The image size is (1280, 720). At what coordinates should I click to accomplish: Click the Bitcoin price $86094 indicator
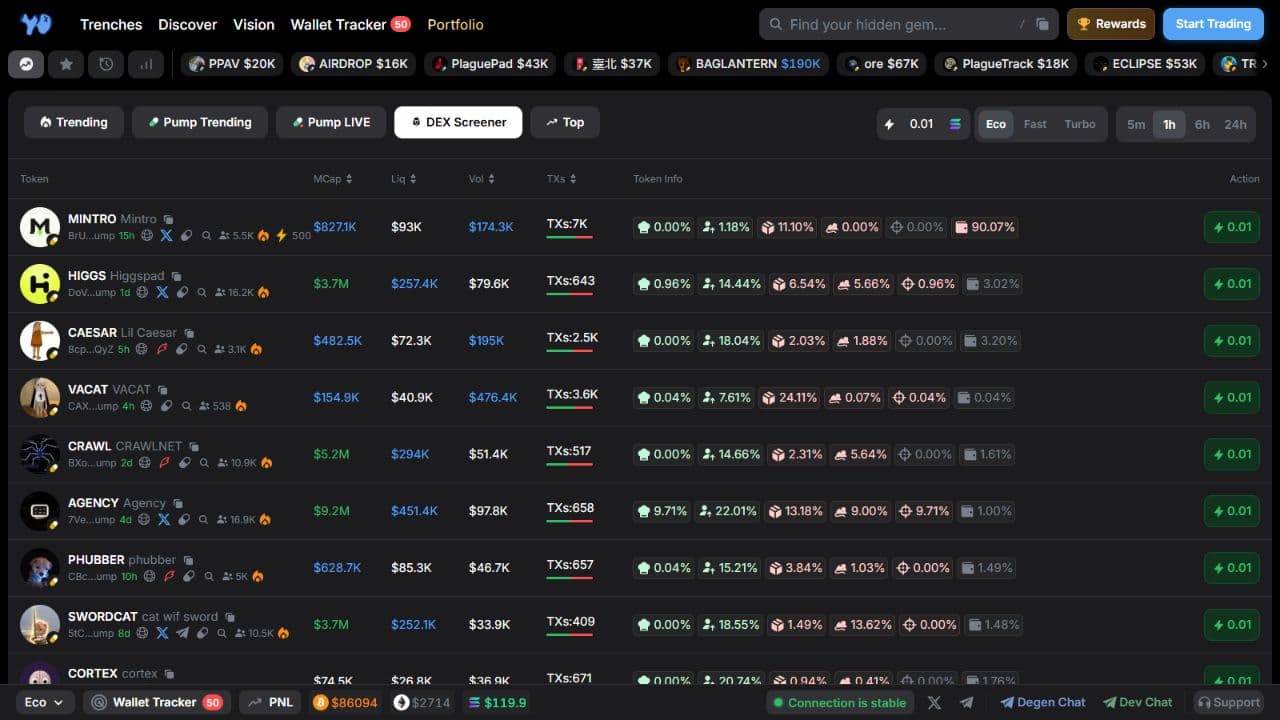pos(345,703)
